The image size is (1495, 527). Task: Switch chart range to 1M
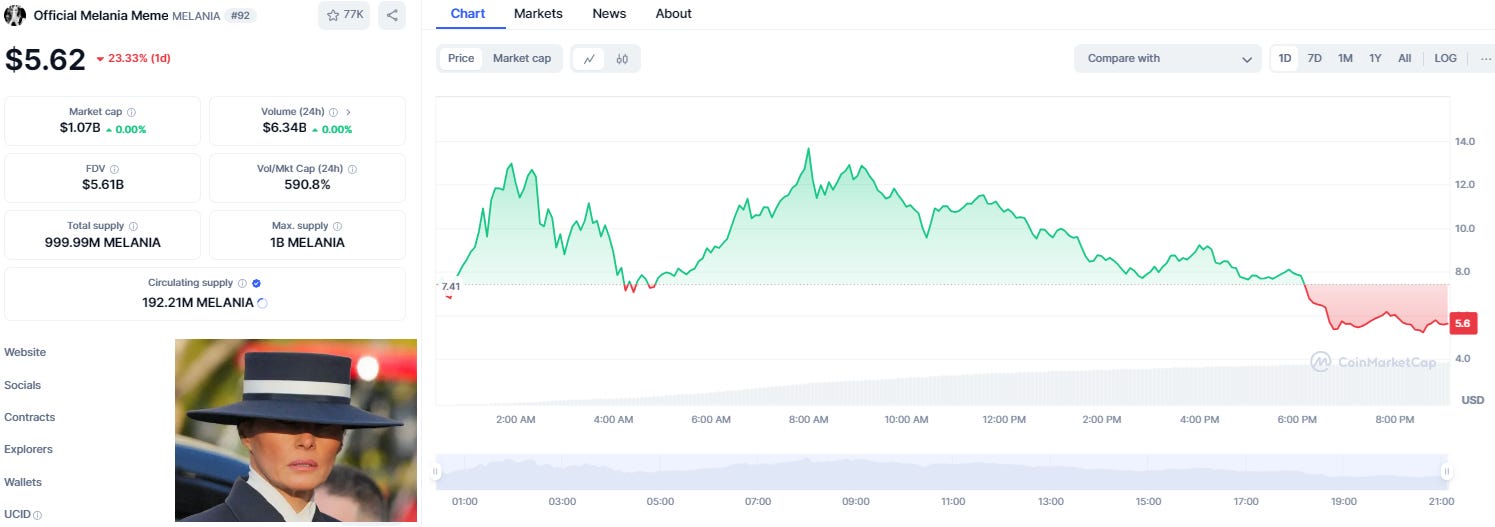[x=1345, y=58]
